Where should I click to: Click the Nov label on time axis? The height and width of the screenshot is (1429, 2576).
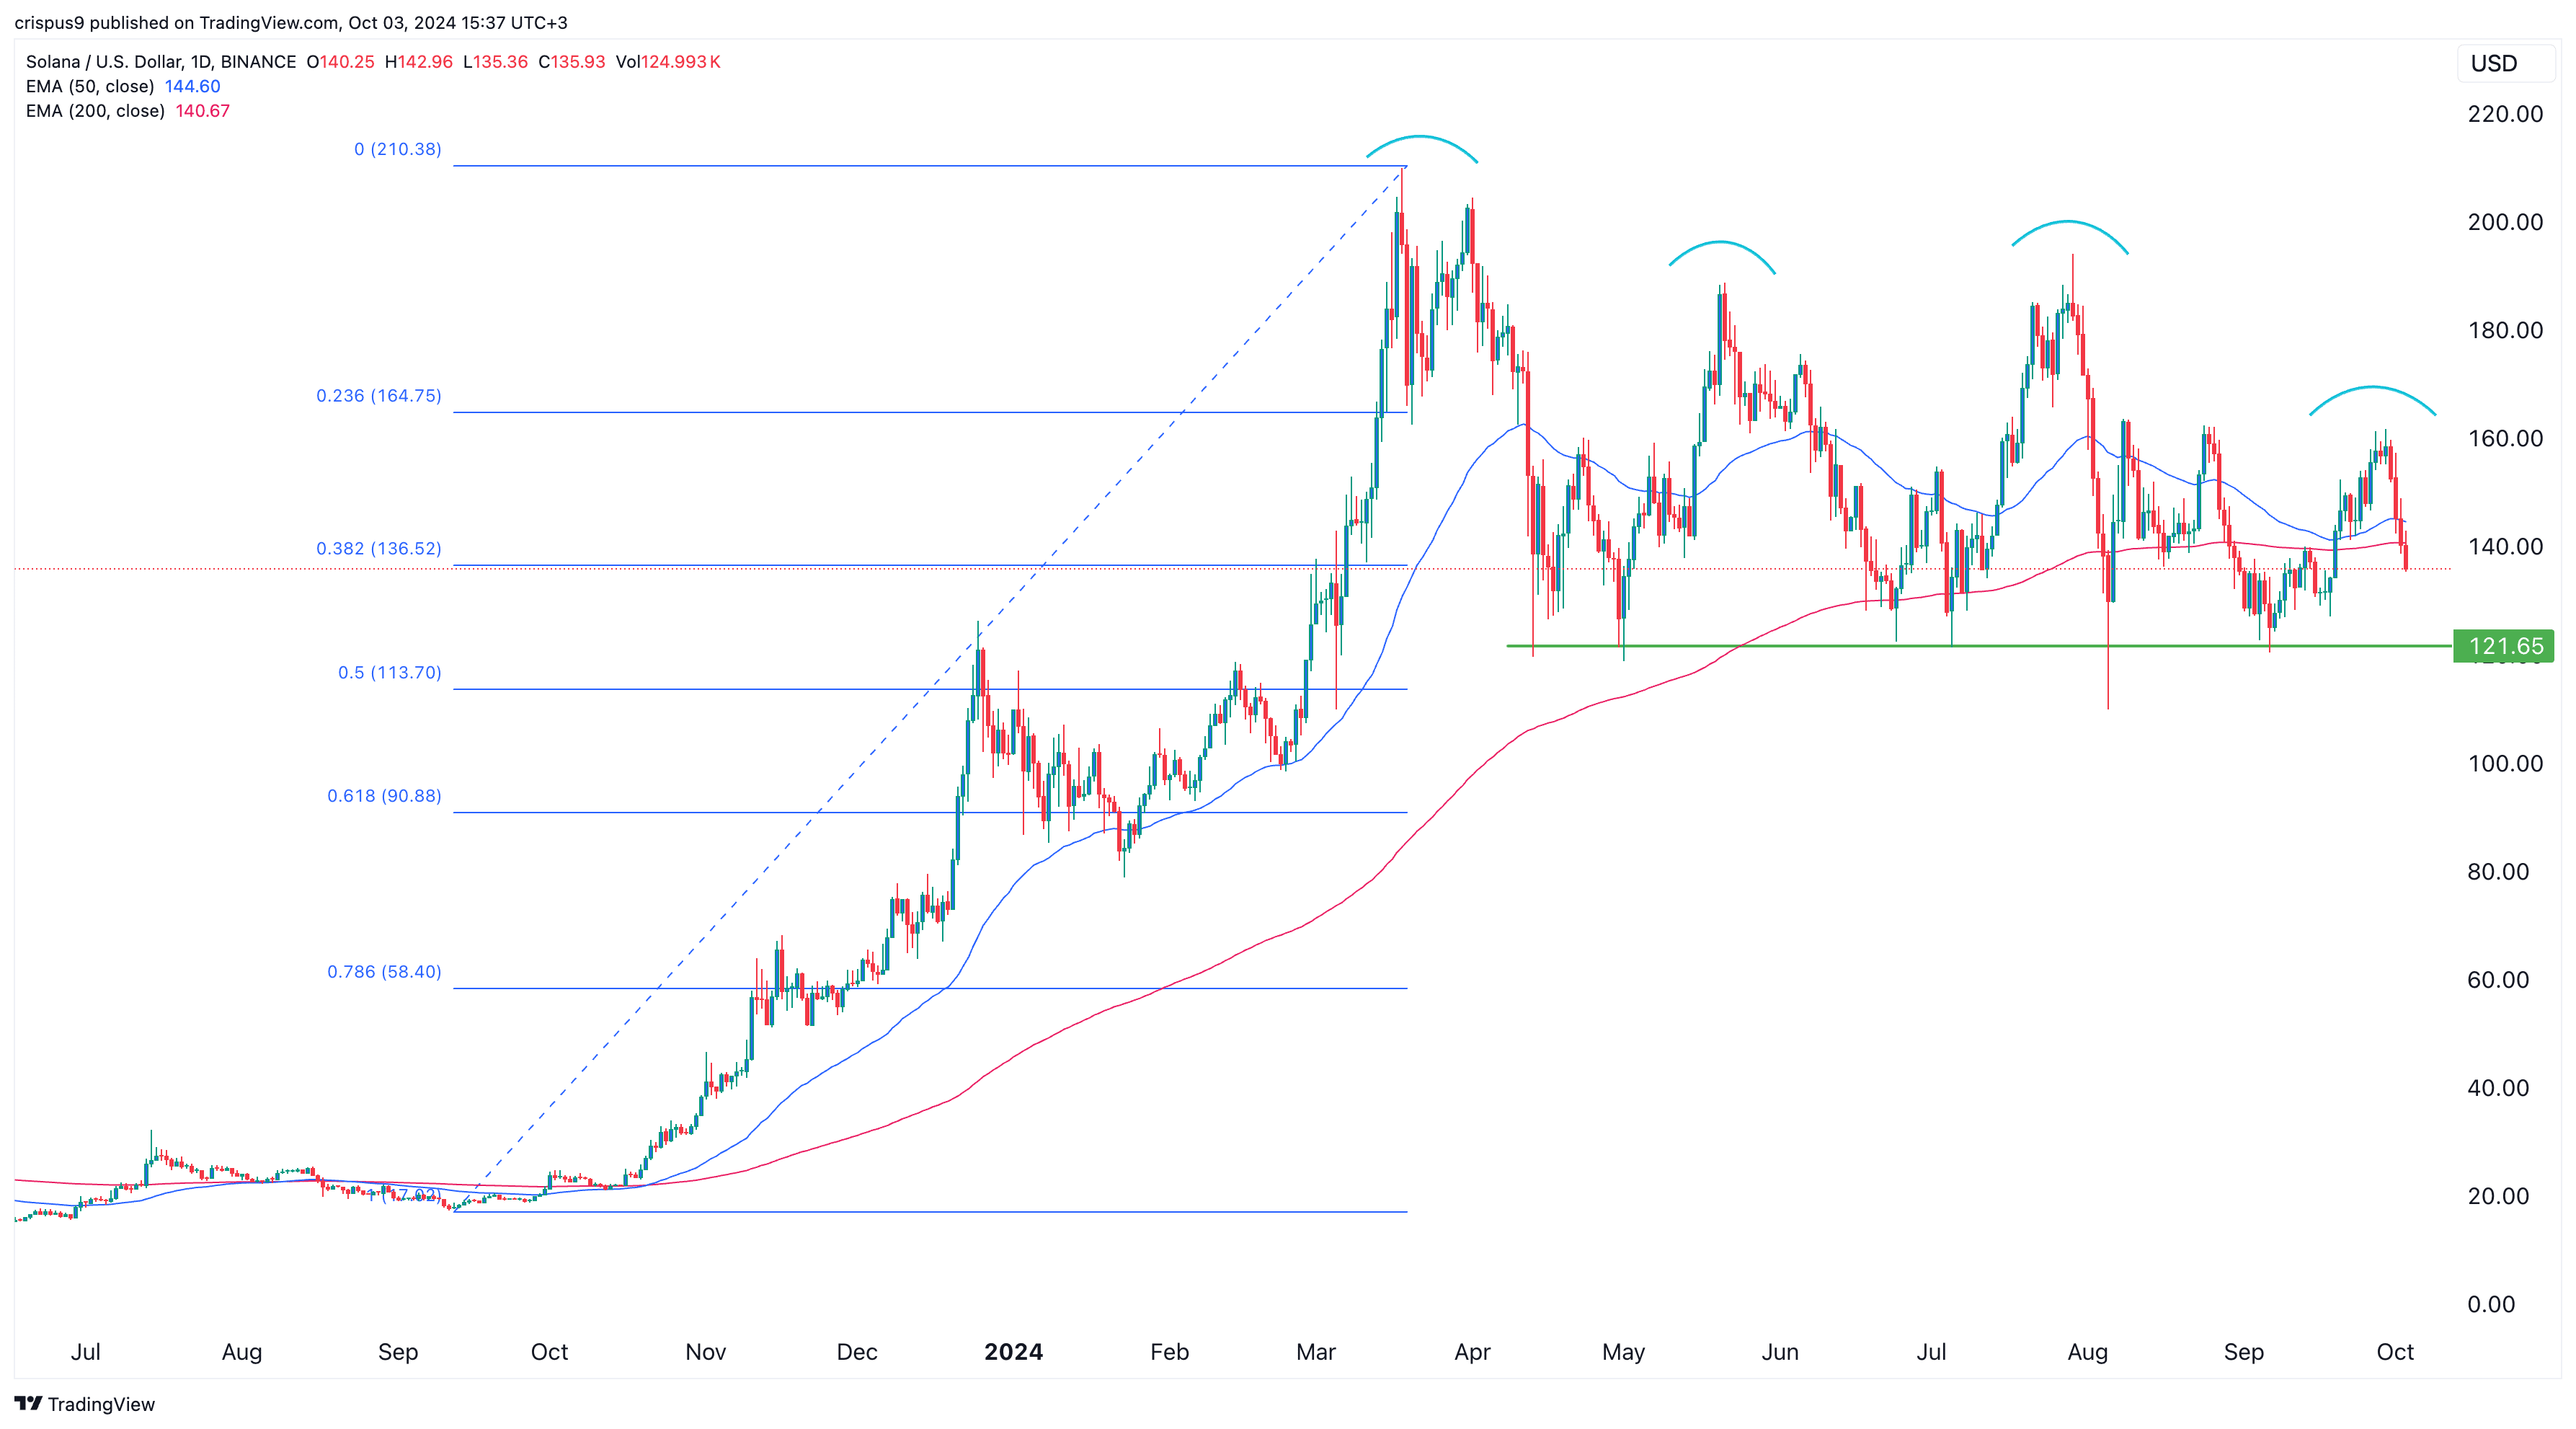click(705, 1352)
